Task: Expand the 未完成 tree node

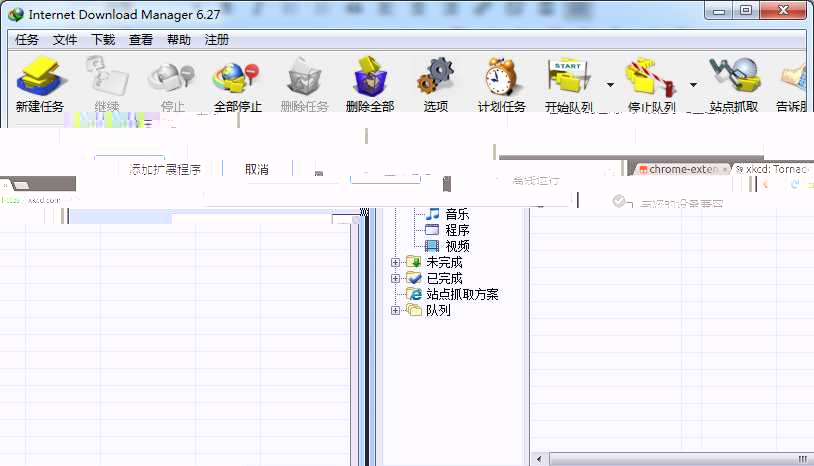Action: coord(395,263)
